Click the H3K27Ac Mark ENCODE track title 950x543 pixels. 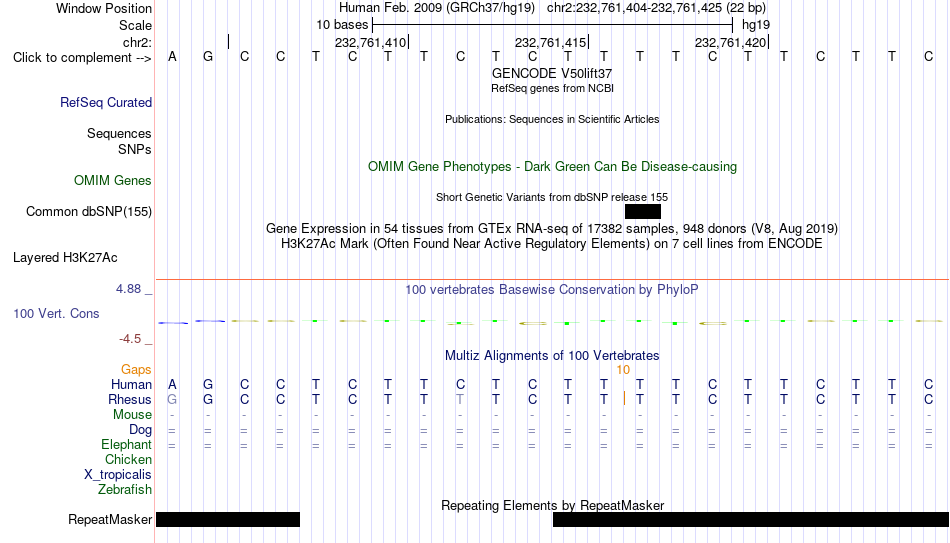552,244
